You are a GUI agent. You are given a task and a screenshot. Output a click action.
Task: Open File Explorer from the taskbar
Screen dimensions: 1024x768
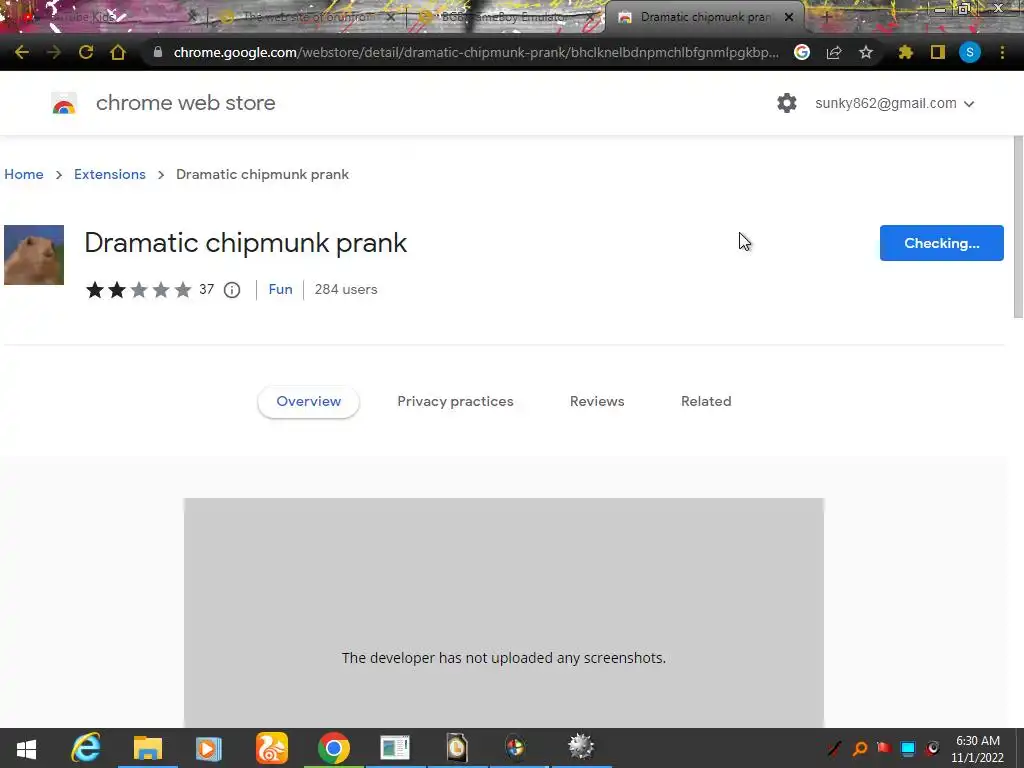148,748
